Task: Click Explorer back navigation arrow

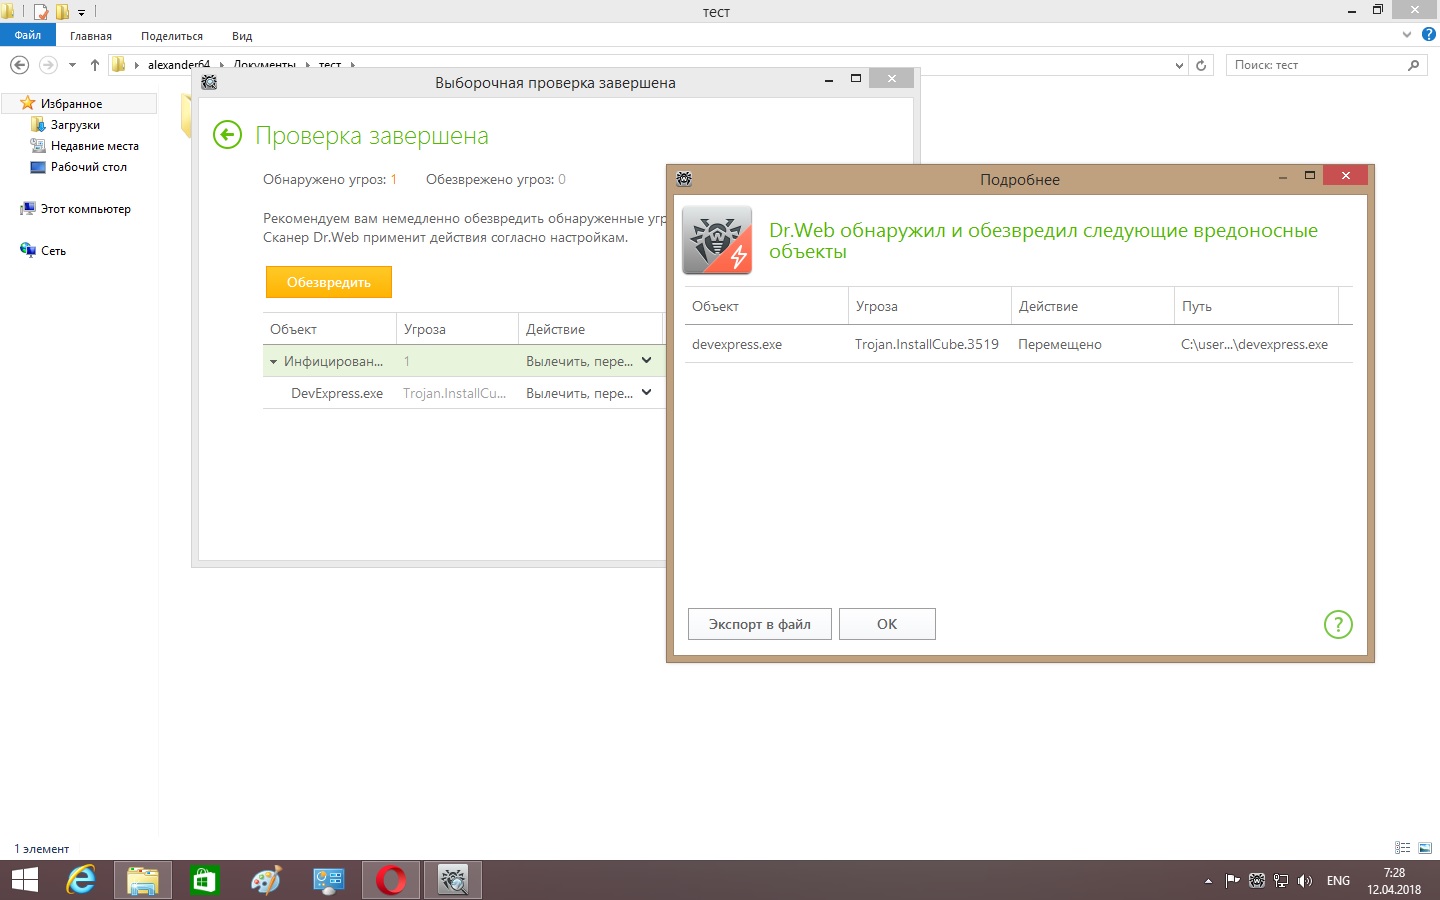Action: coord(19,65)
